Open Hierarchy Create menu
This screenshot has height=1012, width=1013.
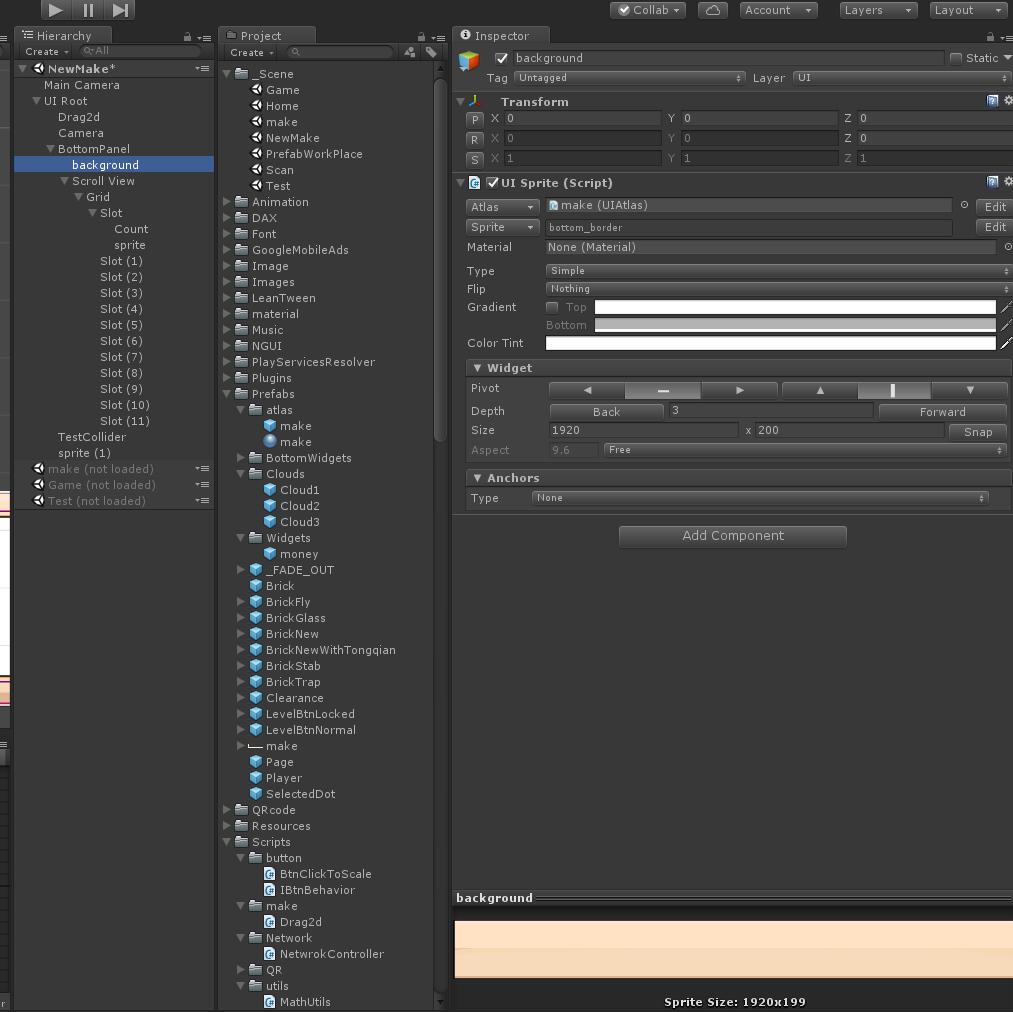coord(46,52)
